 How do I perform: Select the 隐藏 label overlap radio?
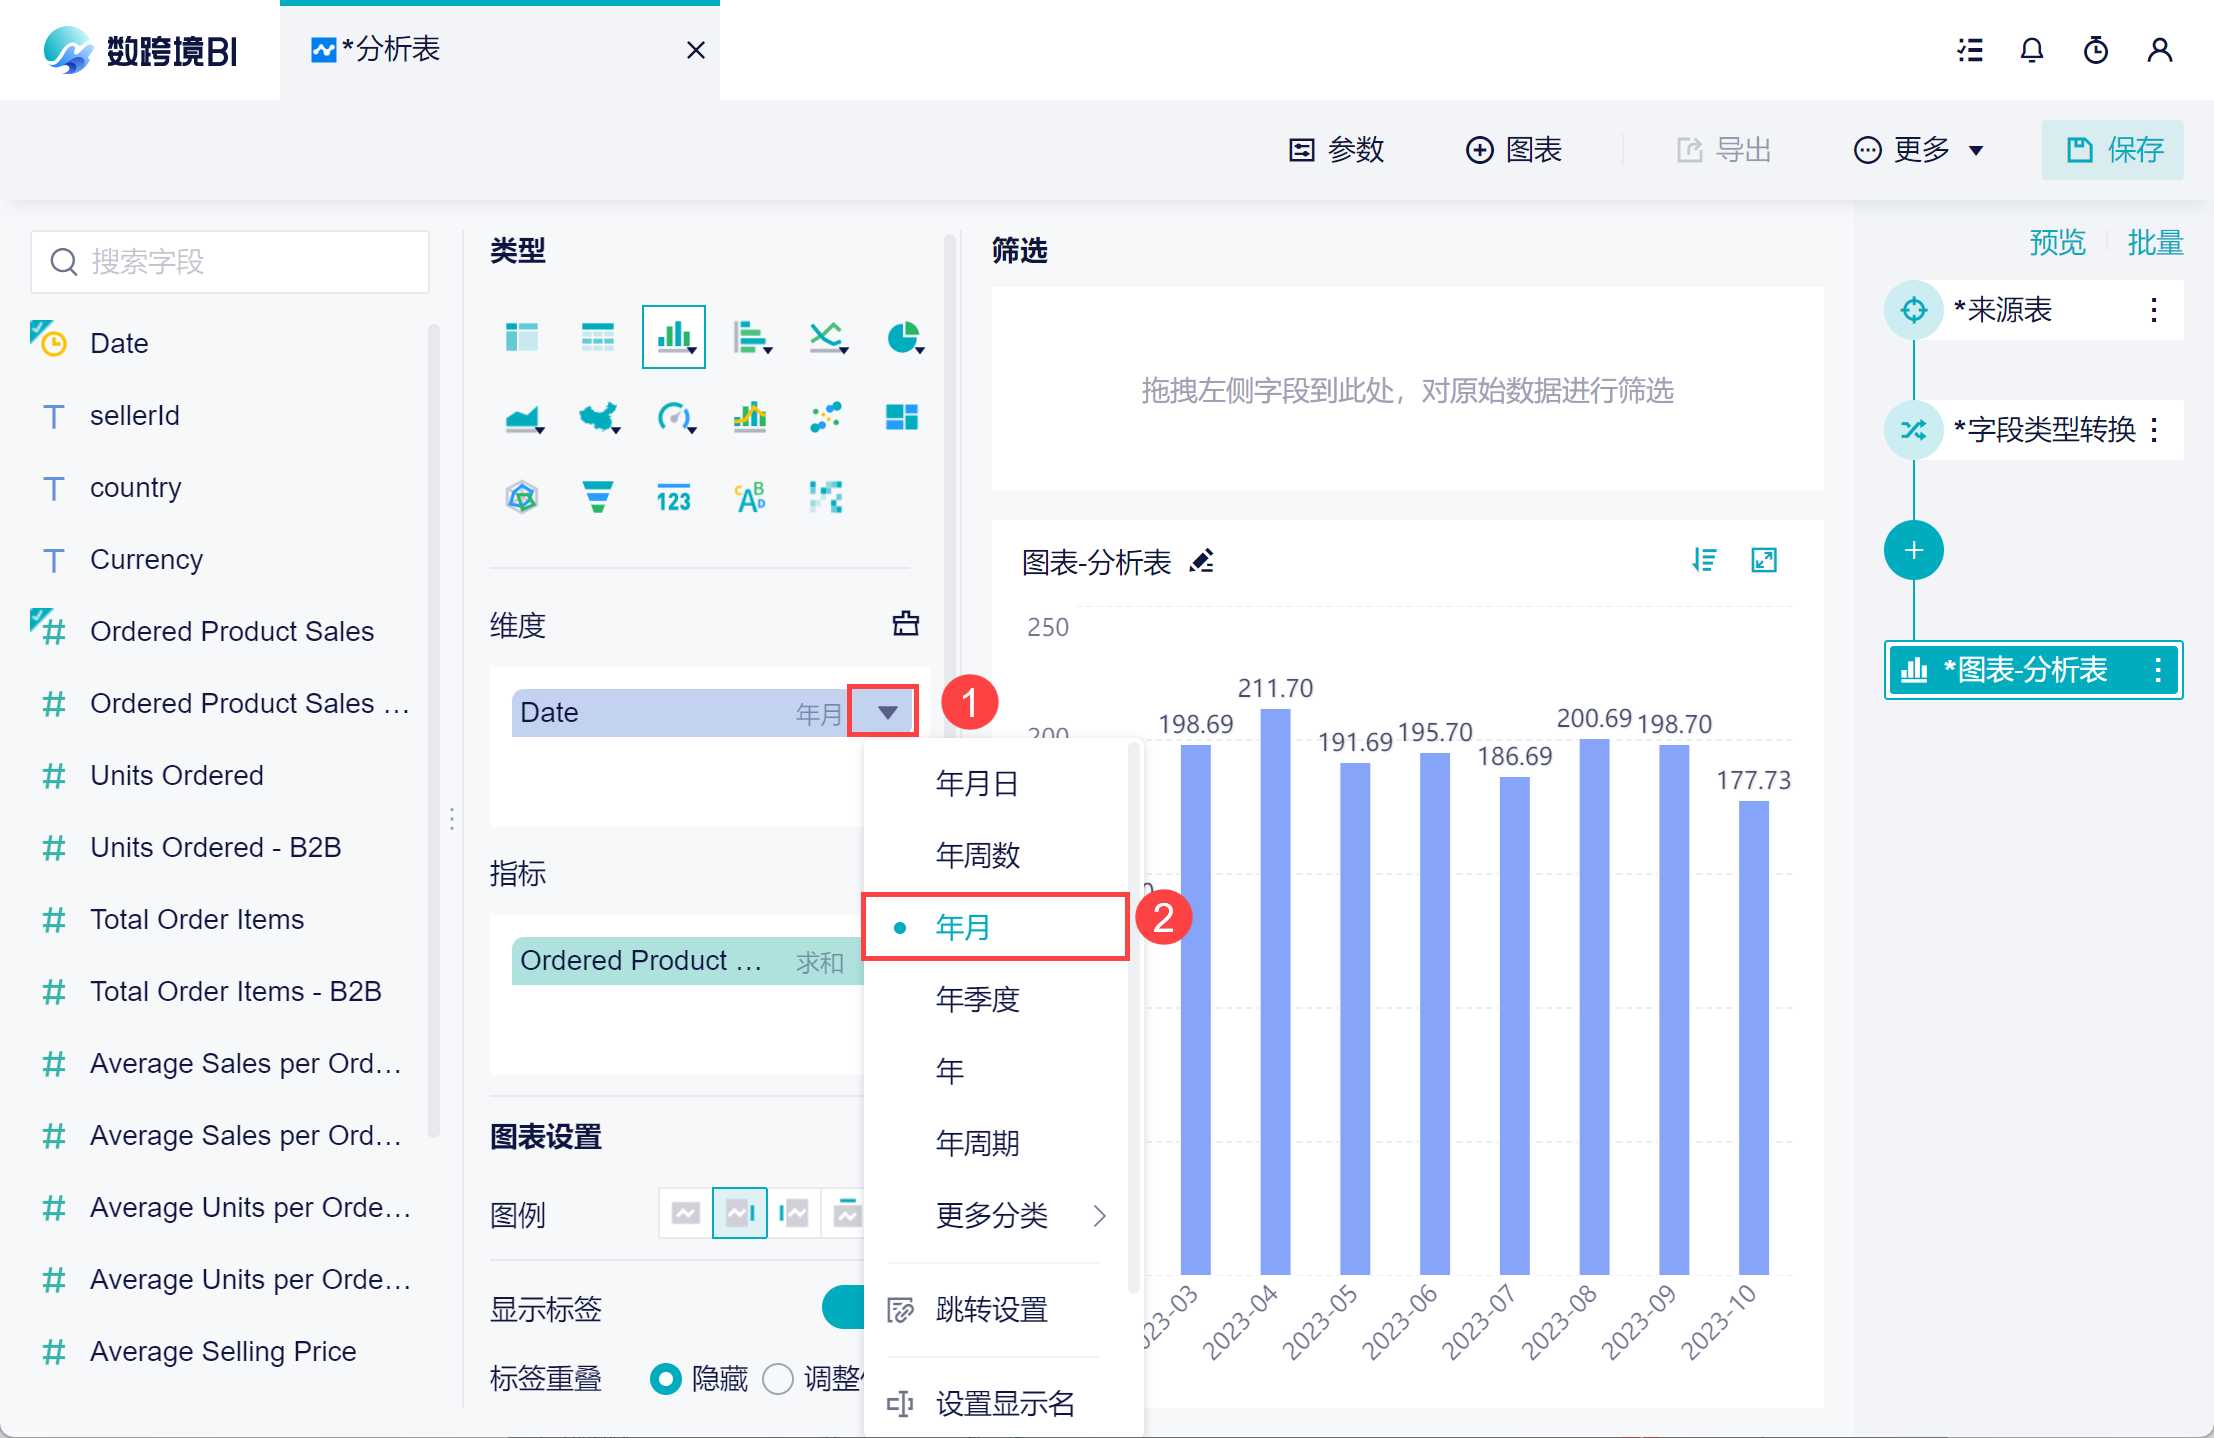(x=665, y=1379)
